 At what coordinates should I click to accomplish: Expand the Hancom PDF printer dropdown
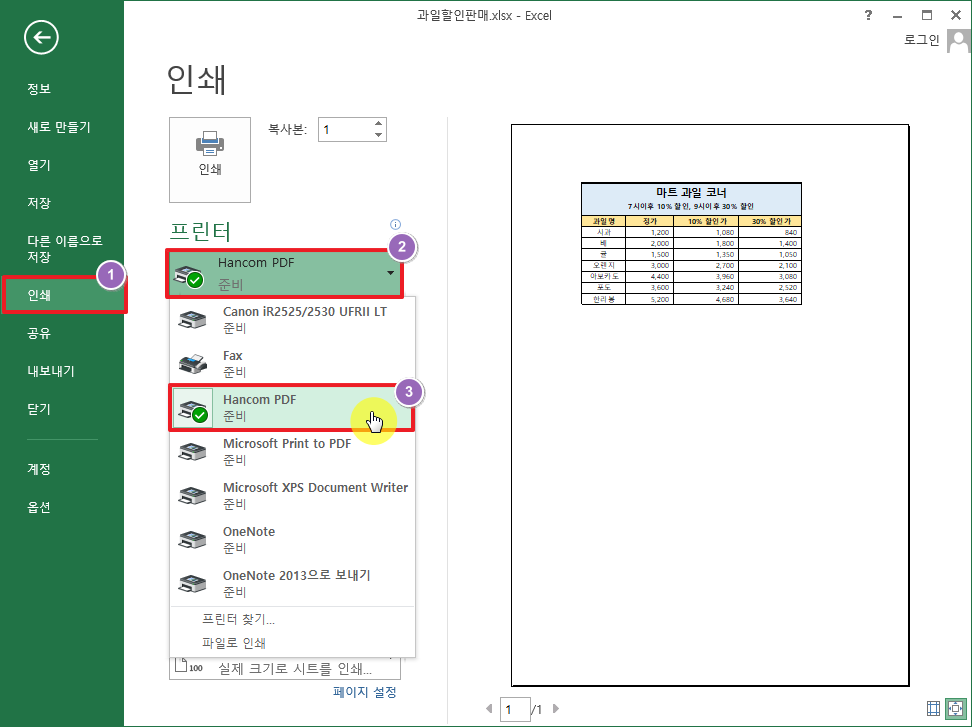tap(285, 273)
